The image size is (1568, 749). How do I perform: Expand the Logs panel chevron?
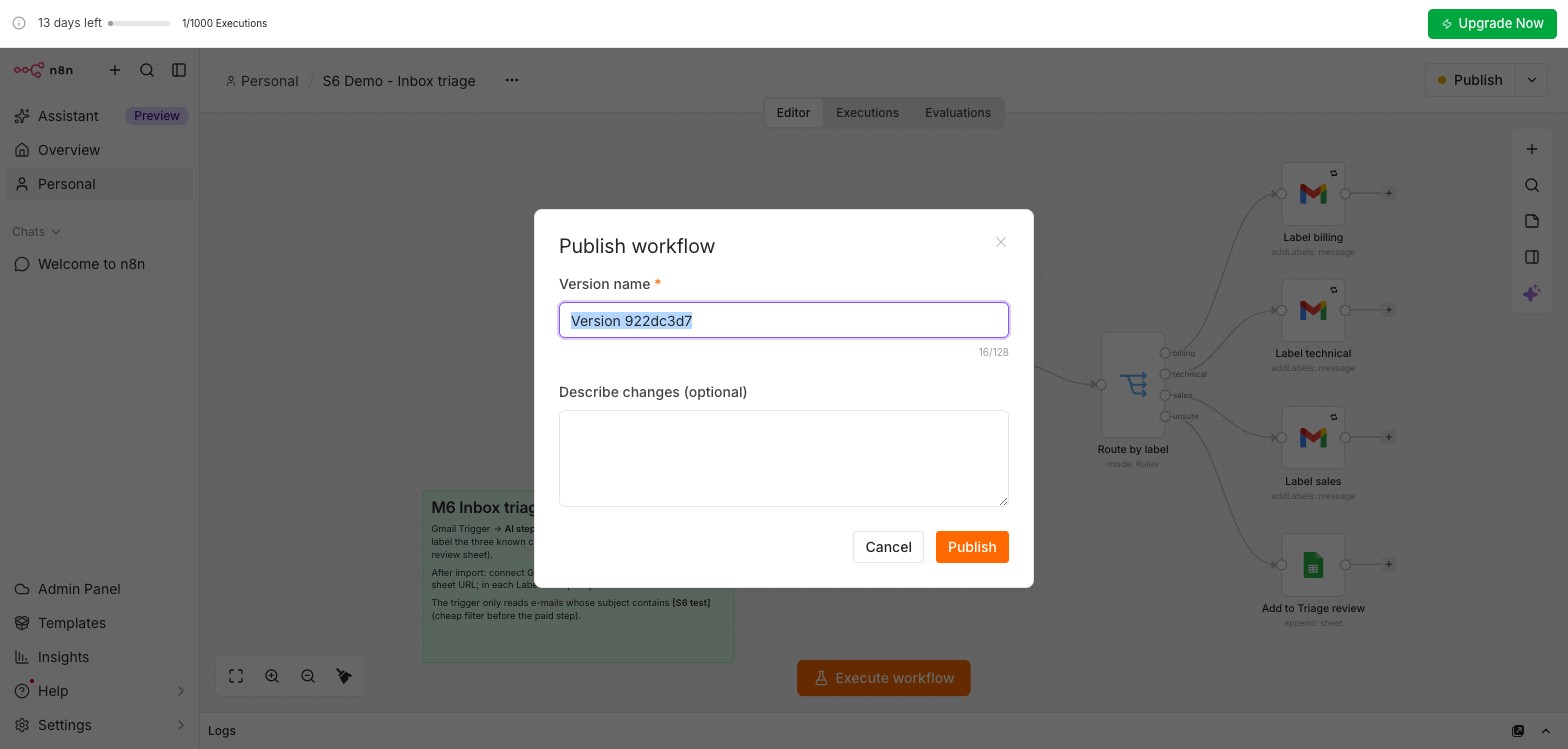click(x=1546, y=731)
